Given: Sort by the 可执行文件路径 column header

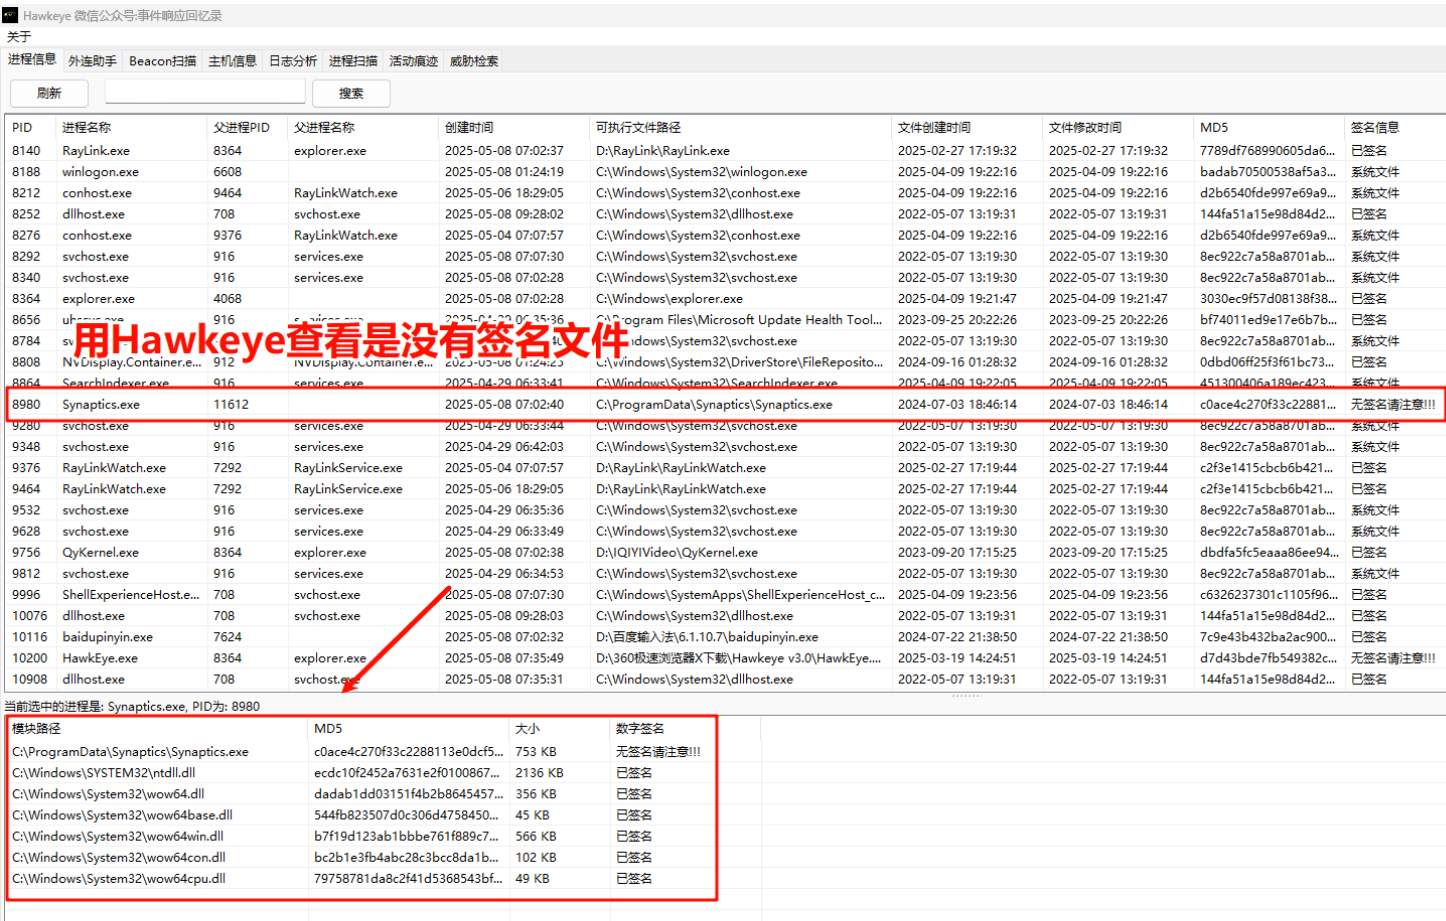Looking at the screenshot, I should pyautogui.click(x=740, y=127).
